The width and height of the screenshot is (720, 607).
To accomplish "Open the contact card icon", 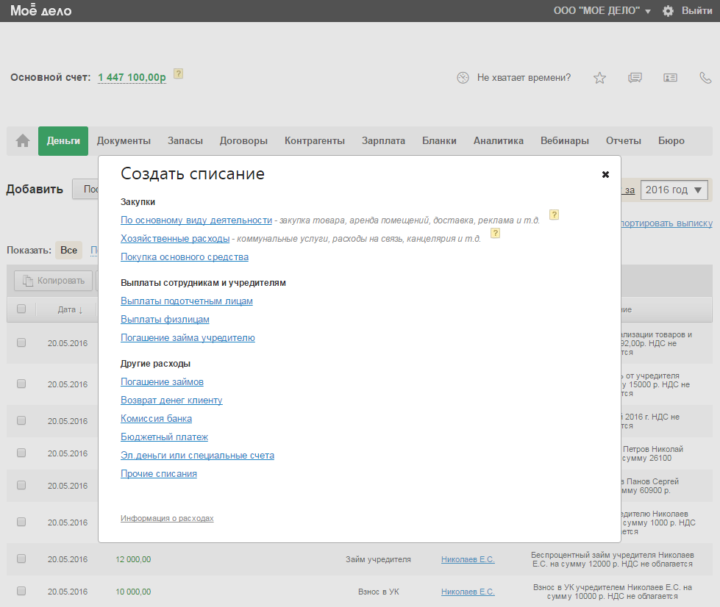I will pos(670,78).
